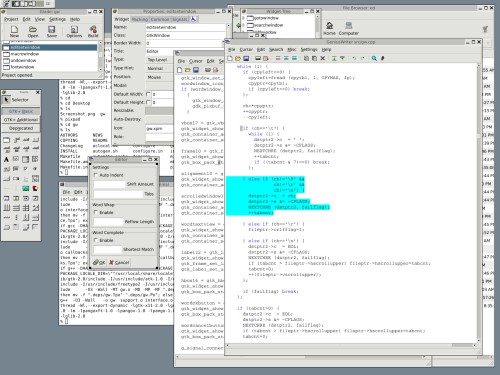Screen dimensions: 500x375
Task: Pick the window widget icon in palette
Action: tap(6, 140)
